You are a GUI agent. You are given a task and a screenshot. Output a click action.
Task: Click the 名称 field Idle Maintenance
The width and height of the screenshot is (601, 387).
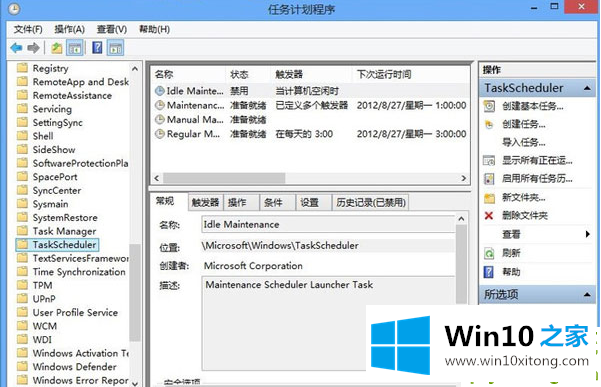point(328,225)
